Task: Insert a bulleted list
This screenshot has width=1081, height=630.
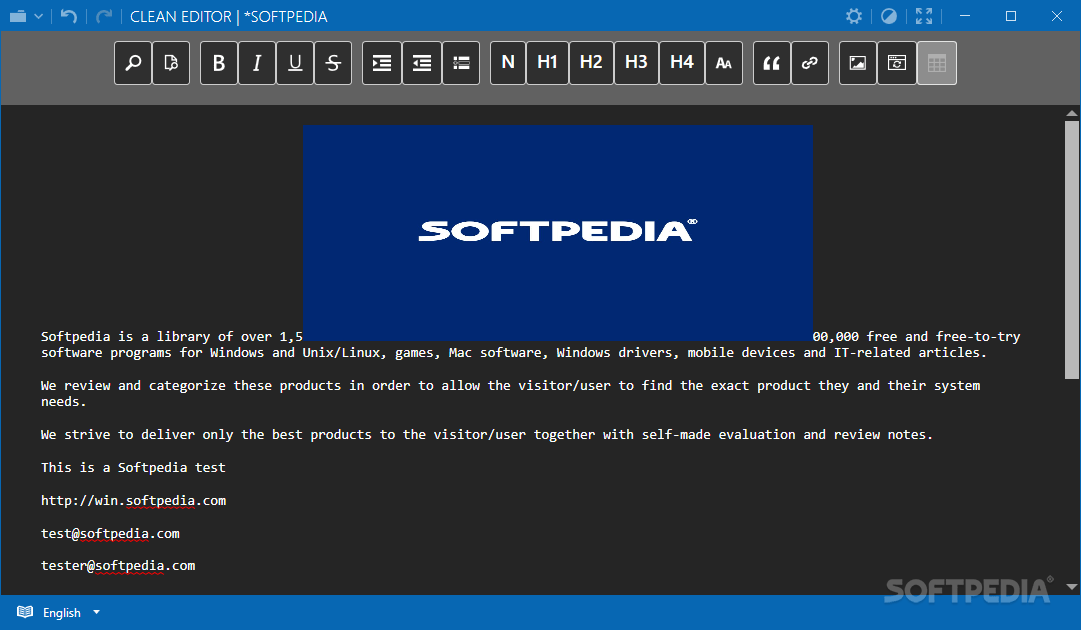Action: 461,63
